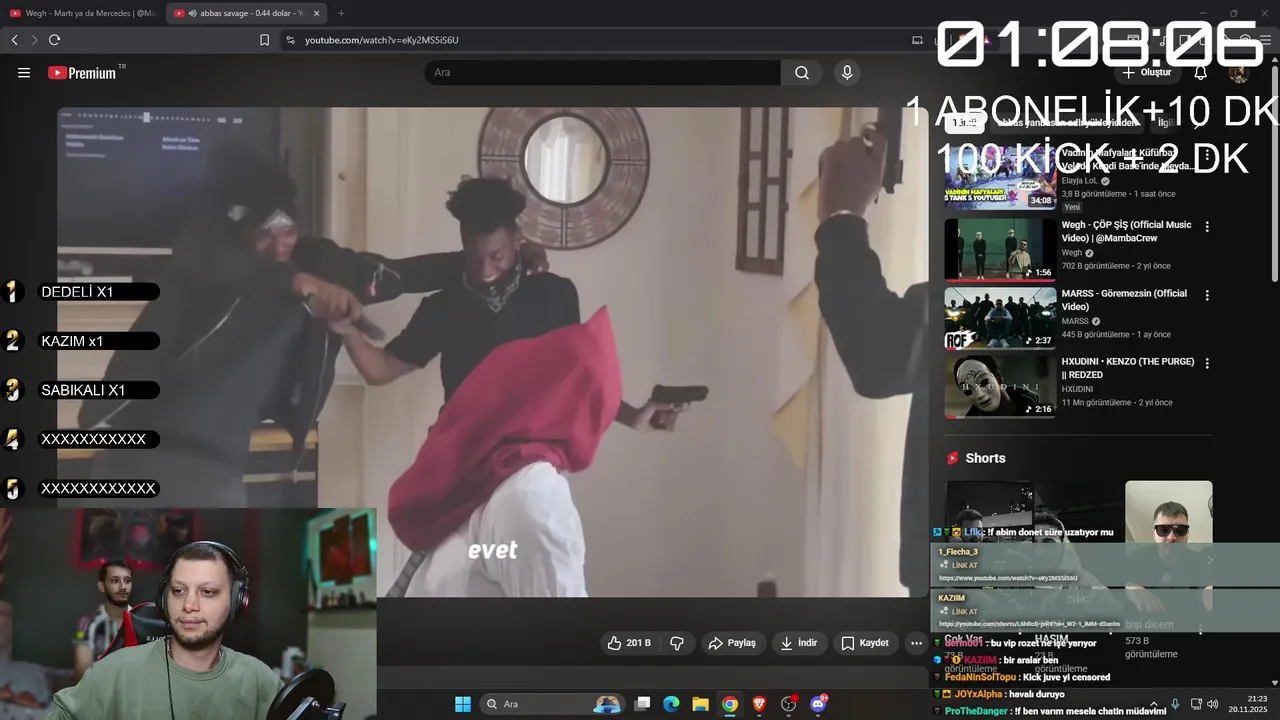The image size is (1280, 720).
Task: Switch to the 'Wegh - Martı ya da Mercedes' tab
Action: tap(82, 13)
